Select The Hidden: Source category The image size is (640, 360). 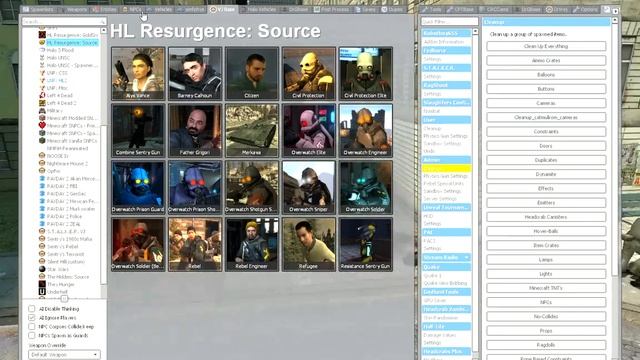coord(68,277)
